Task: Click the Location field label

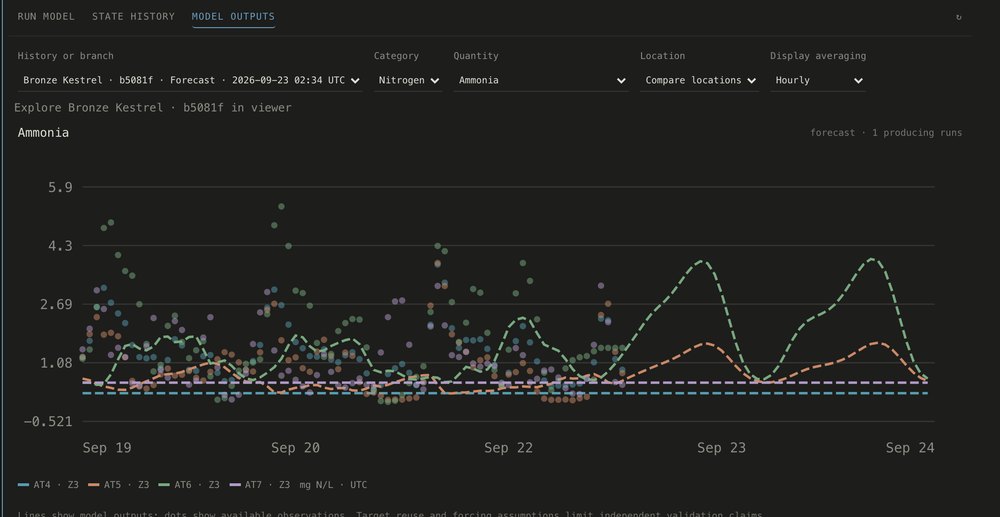Action: (663, 56)
